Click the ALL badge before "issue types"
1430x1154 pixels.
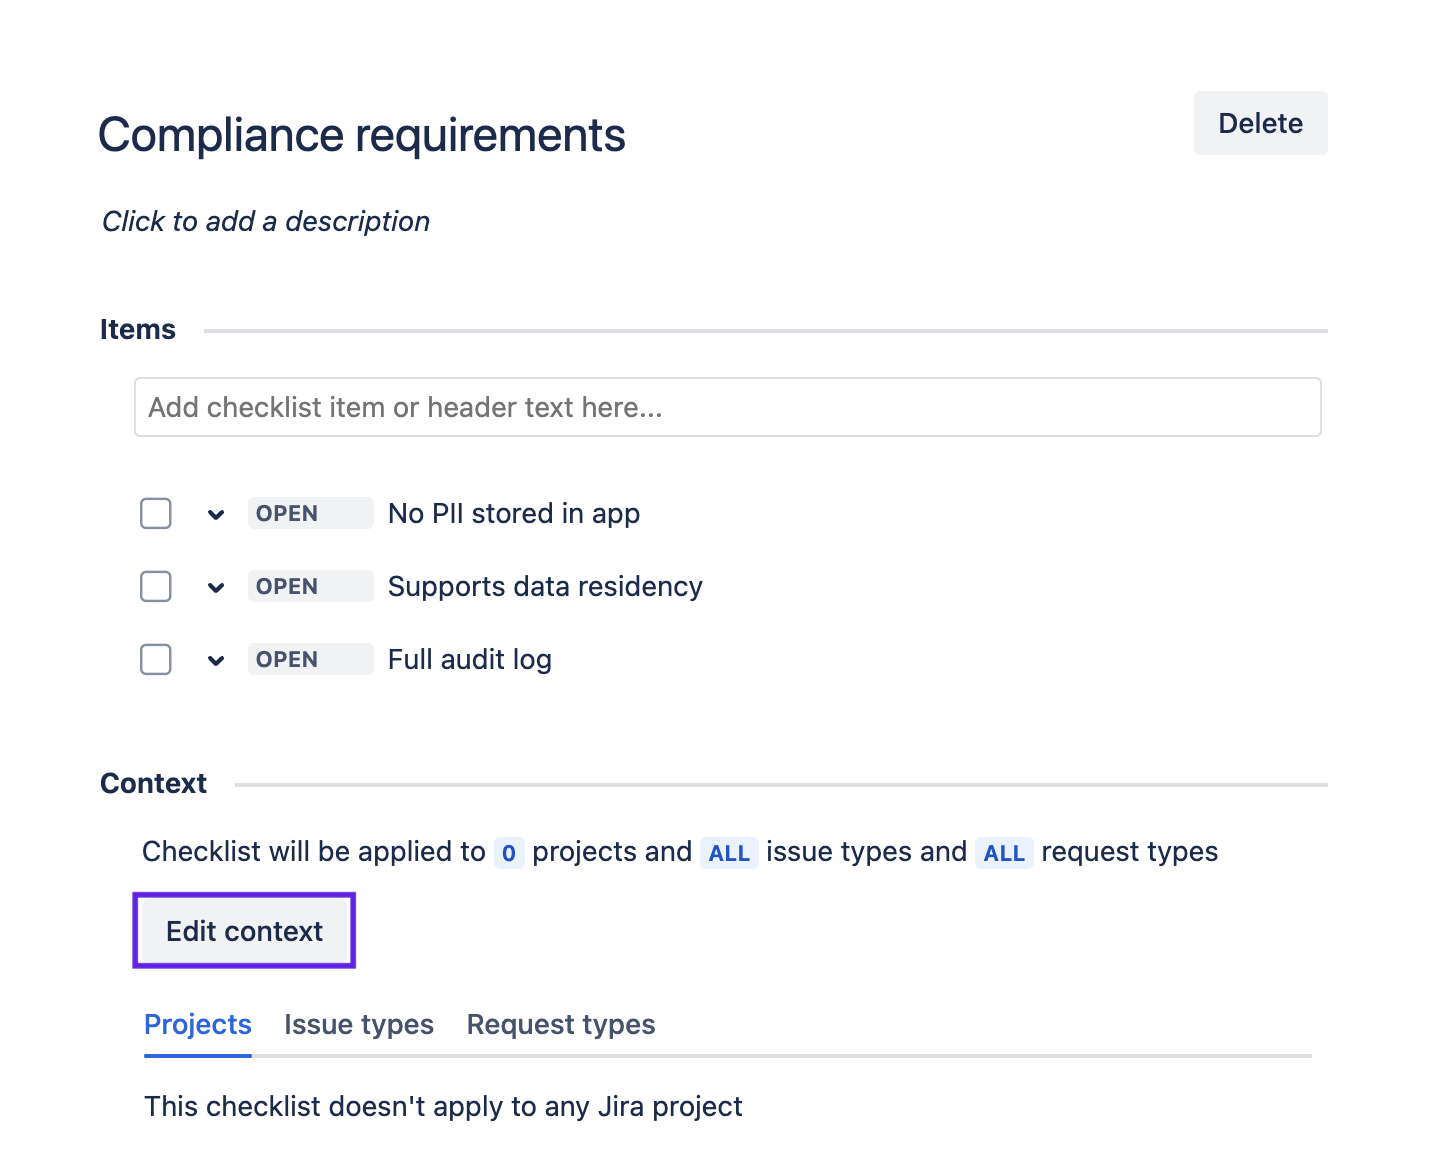(729, 853)
